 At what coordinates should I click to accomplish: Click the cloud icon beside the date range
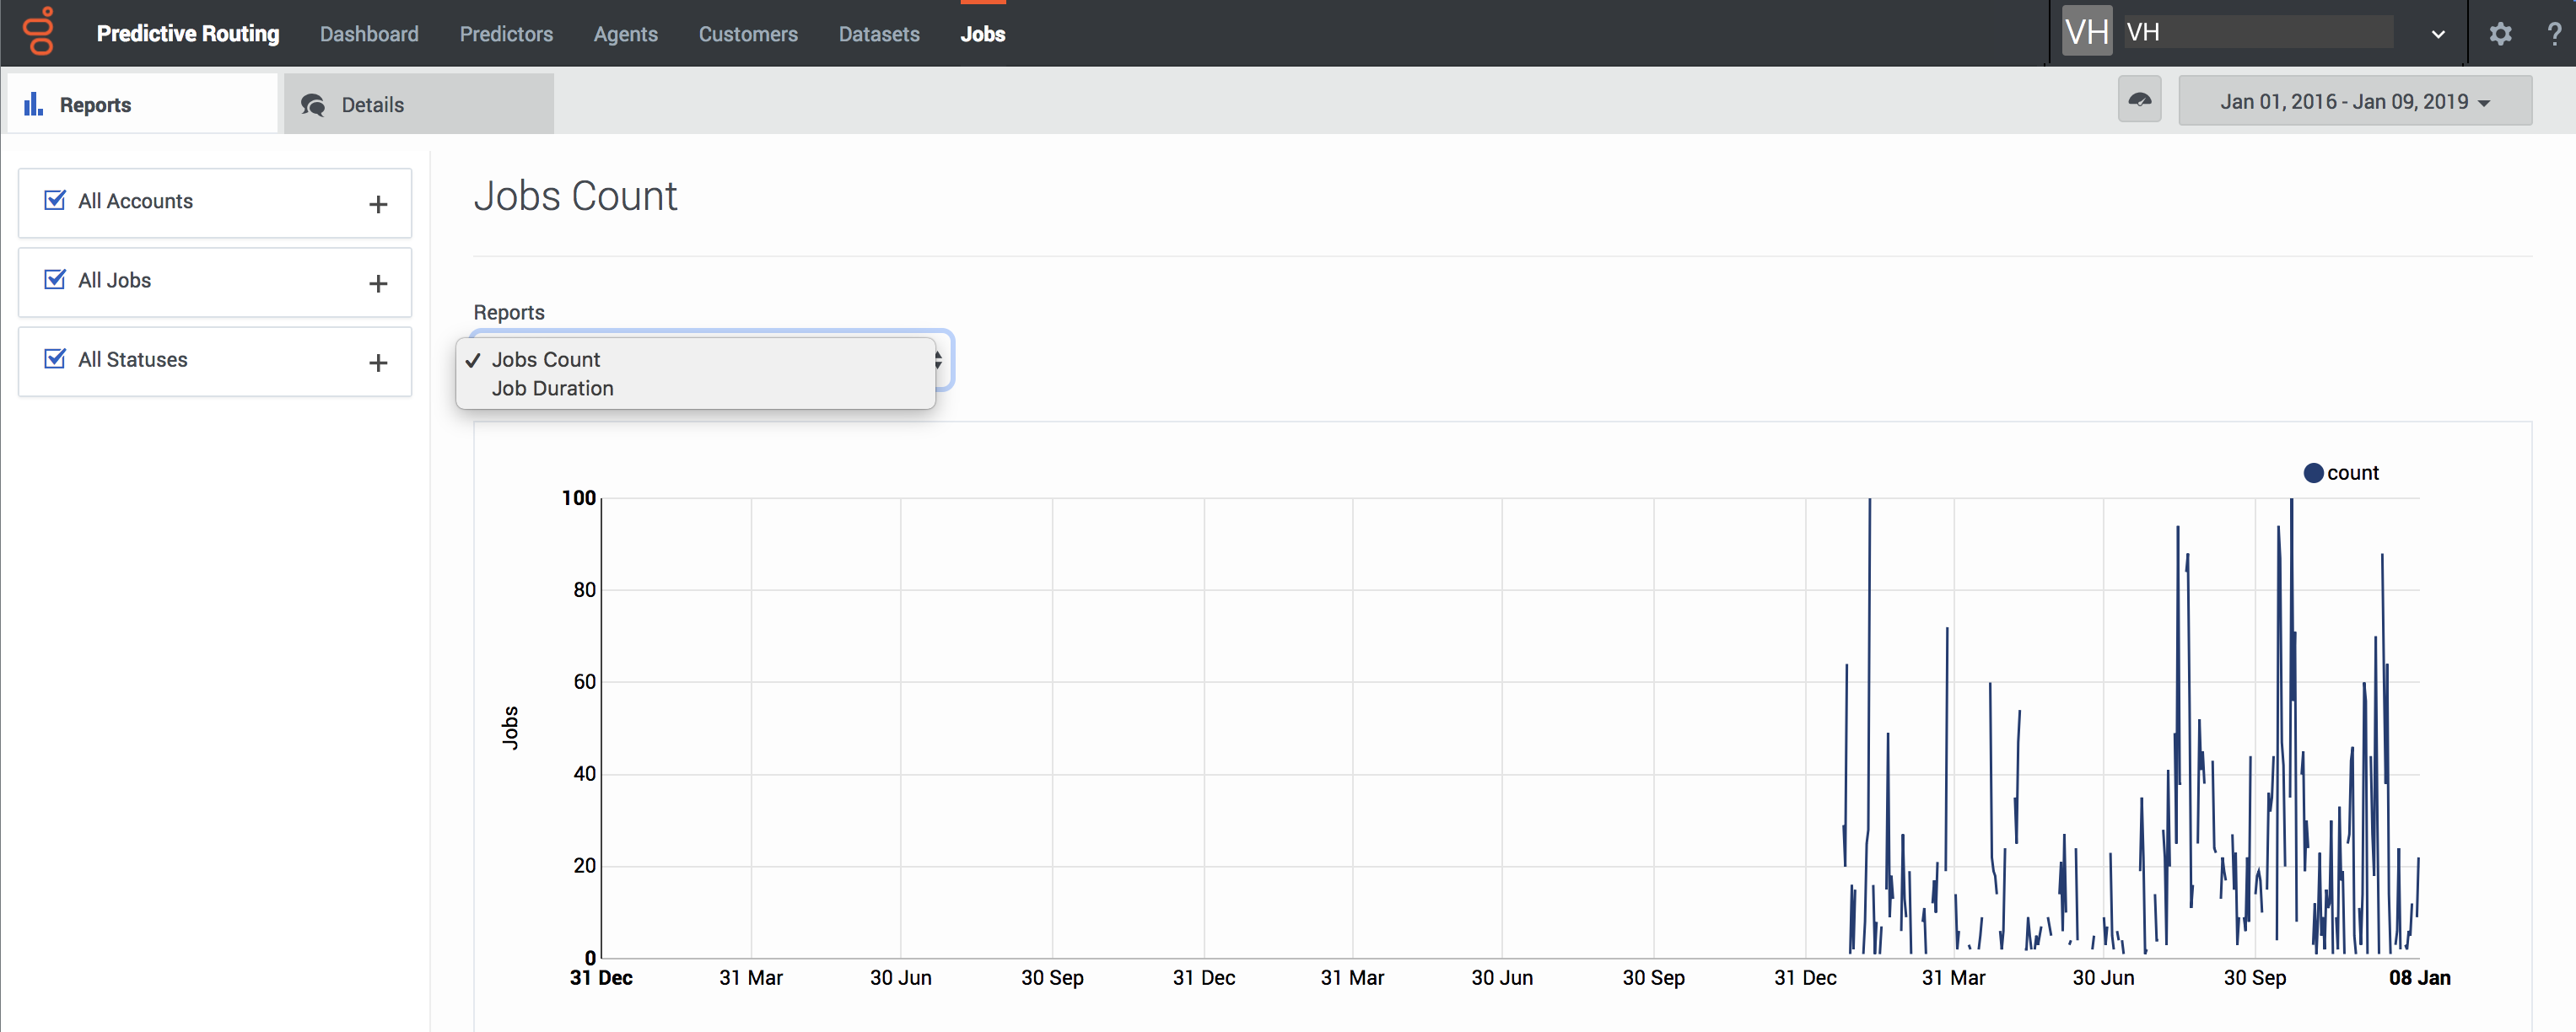pyautogui.click(x=2139, y=99)
